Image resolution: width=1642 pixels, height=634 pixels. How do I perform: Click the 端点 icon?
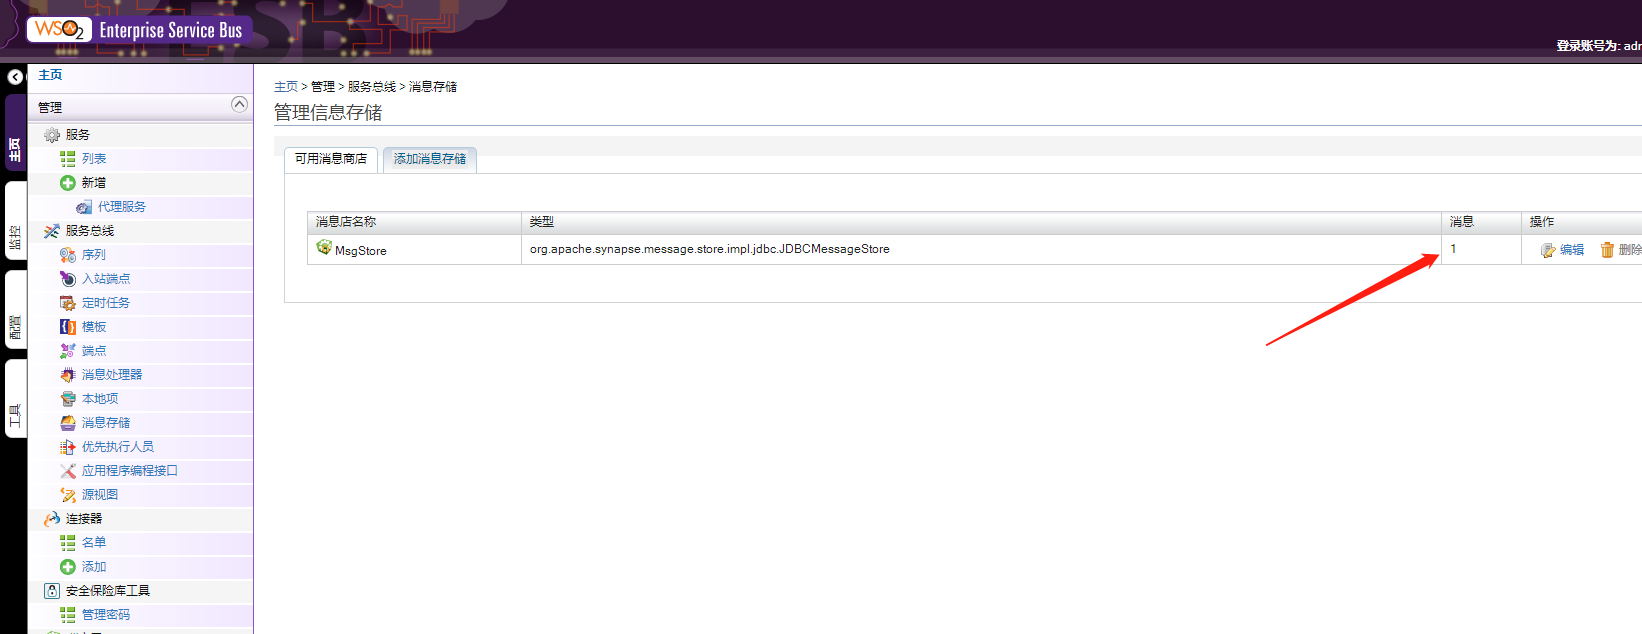click(68, 351)
